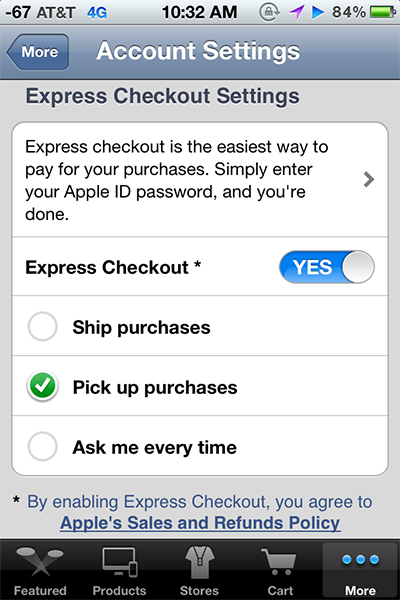Open Apple's Sales and Refunds Policy link
The image size is (400, 600).
click(200, 523)
